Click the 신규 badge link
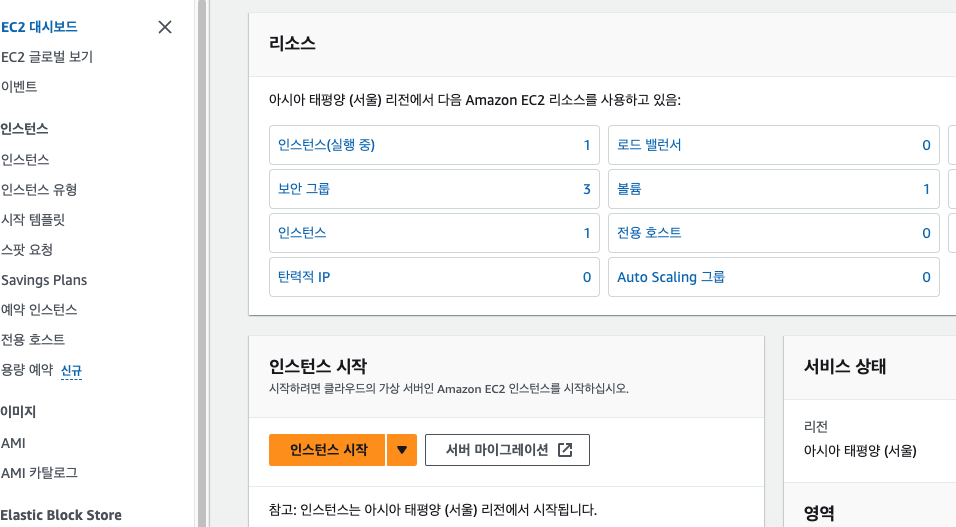 point(71,371)
